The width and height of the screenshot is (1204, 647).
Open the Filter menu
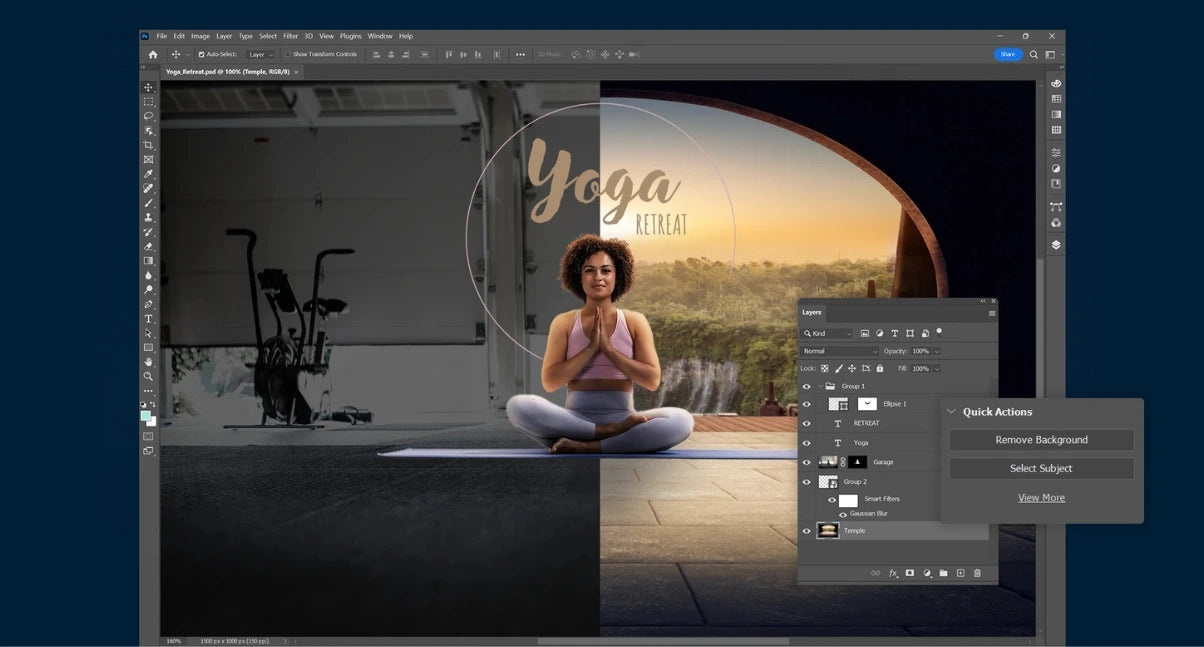pyautogui.click(x=290, y=36)
